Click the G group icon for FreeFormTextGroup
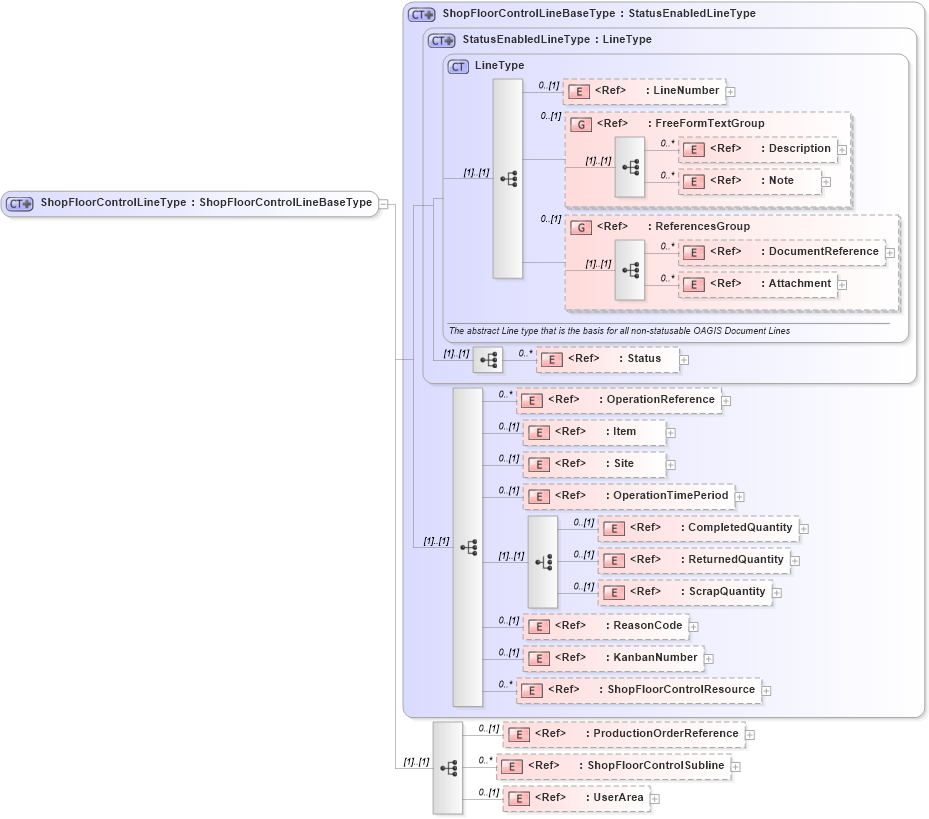 (x=581, y=124)
